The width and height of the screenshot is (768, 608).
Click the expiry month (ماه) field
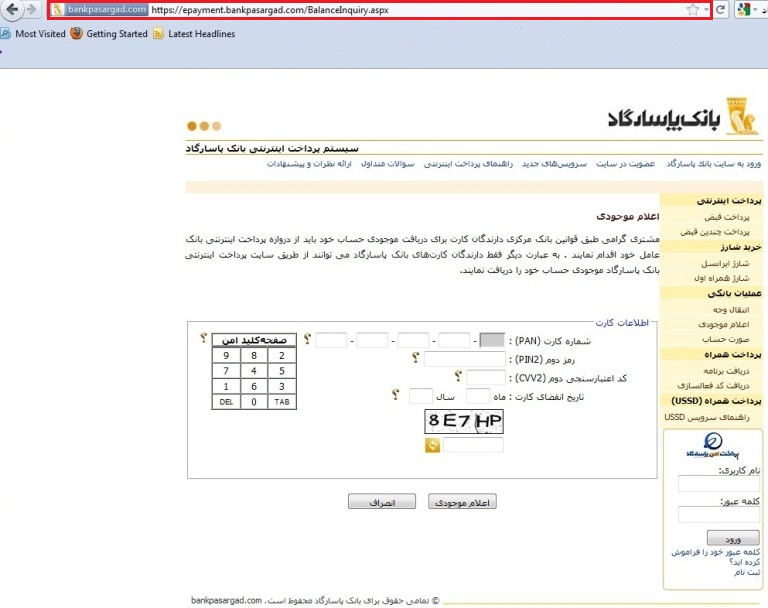pyautogui.click(x=478, y=396)
